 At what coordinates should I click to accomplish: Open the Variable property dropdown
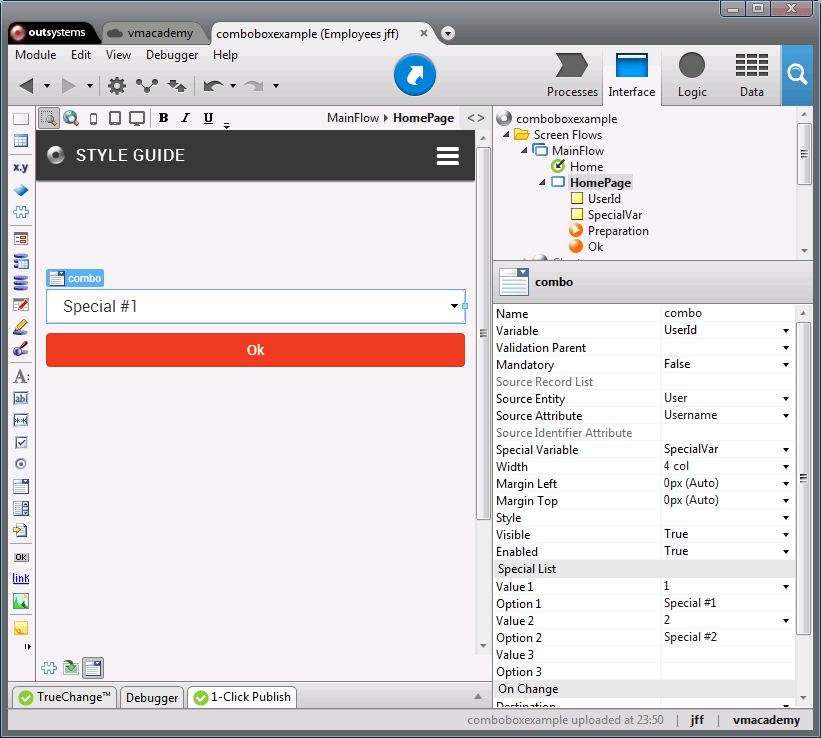click(785, 331)
